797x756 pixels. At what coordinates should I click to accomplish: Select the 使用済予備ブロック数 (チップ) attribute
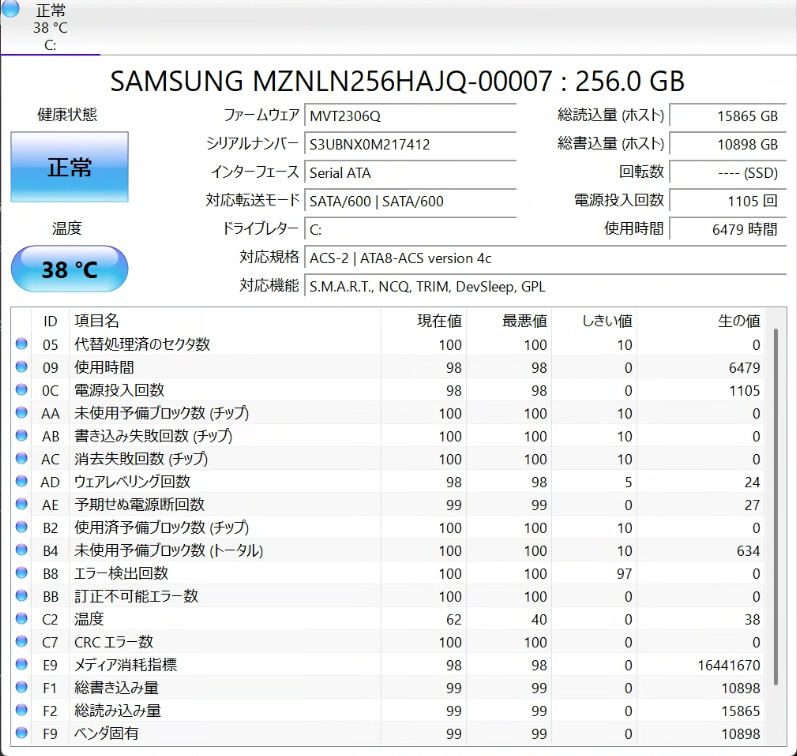[x=162, y=527]
